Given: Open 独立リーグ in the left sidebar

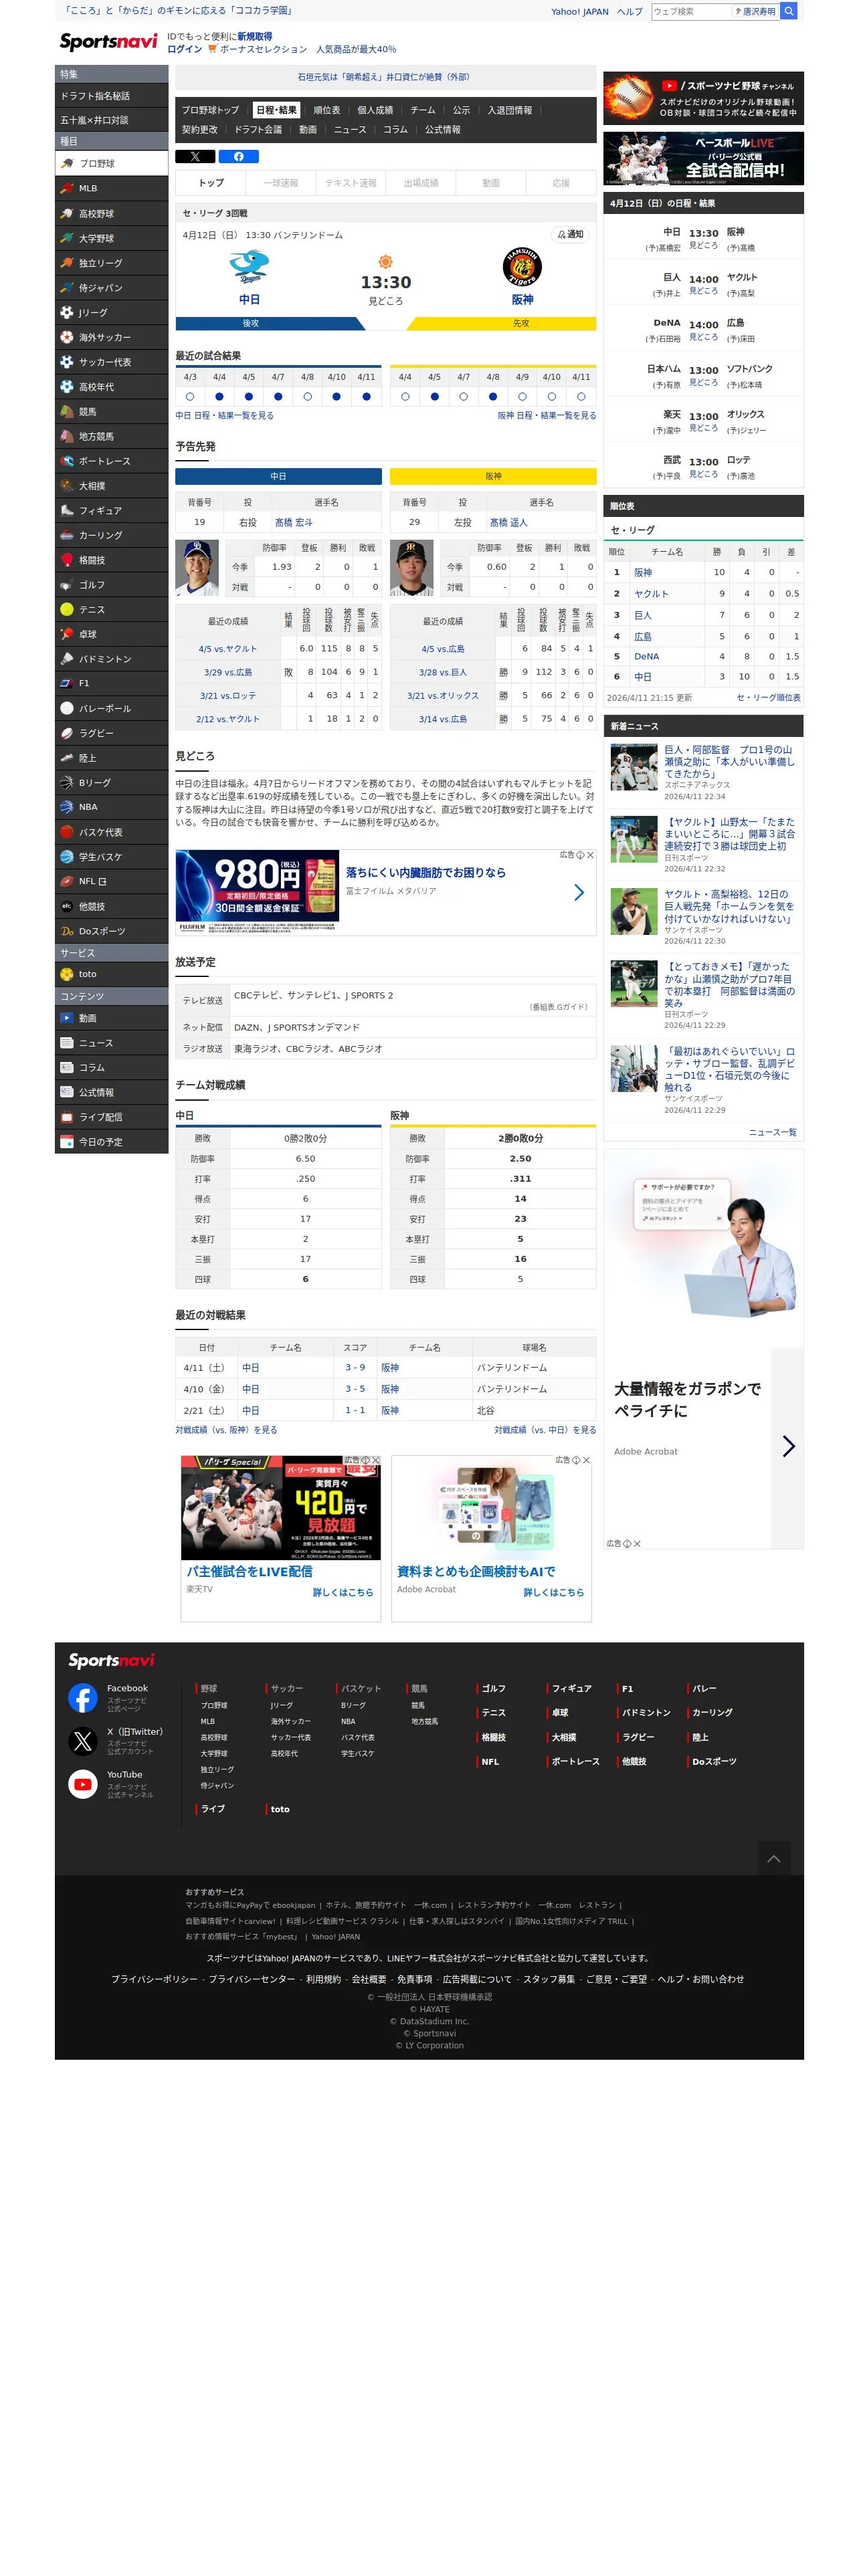Looking at the screenshot, I should click(111, 263).
